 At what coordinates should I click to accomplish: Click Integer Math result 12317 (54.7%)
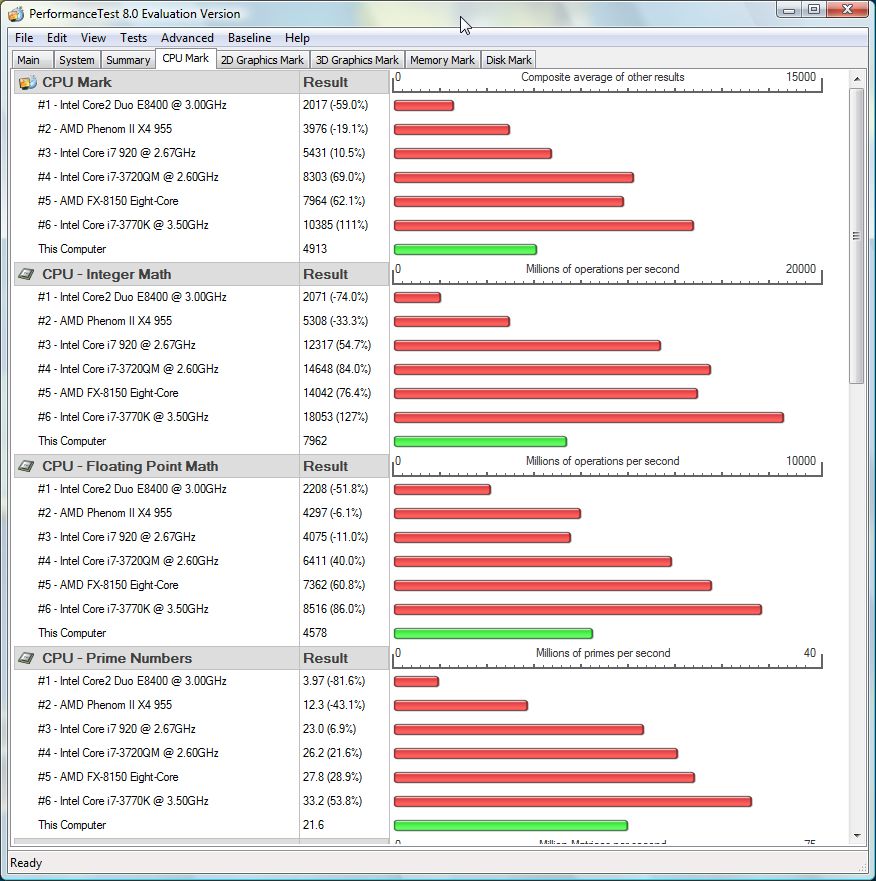coord(337,345)
